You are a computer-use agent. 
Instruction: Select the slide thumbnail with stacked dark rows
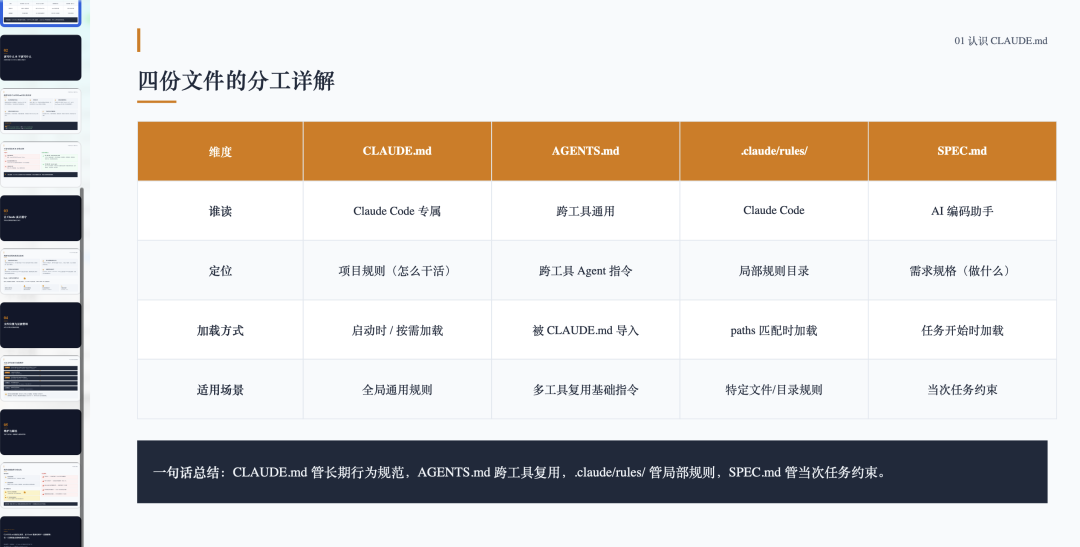coord(41,378)
